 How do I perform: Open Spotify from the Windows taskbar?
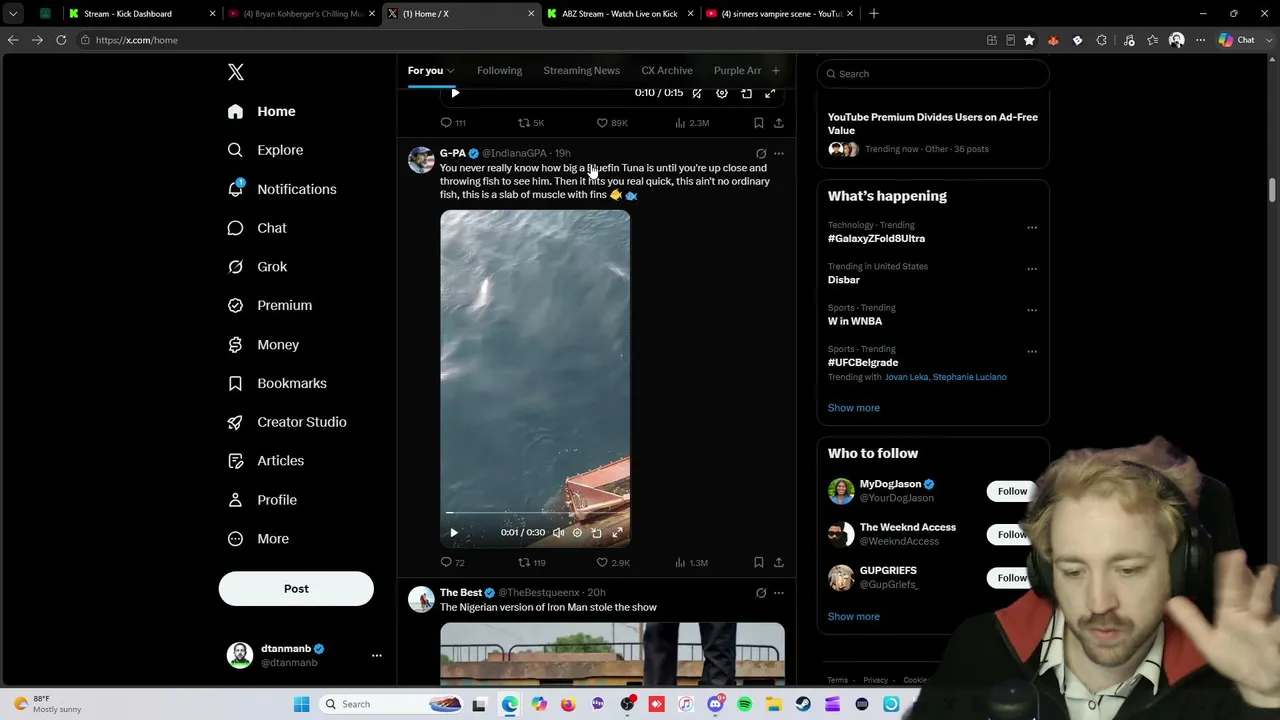(744, 704)
